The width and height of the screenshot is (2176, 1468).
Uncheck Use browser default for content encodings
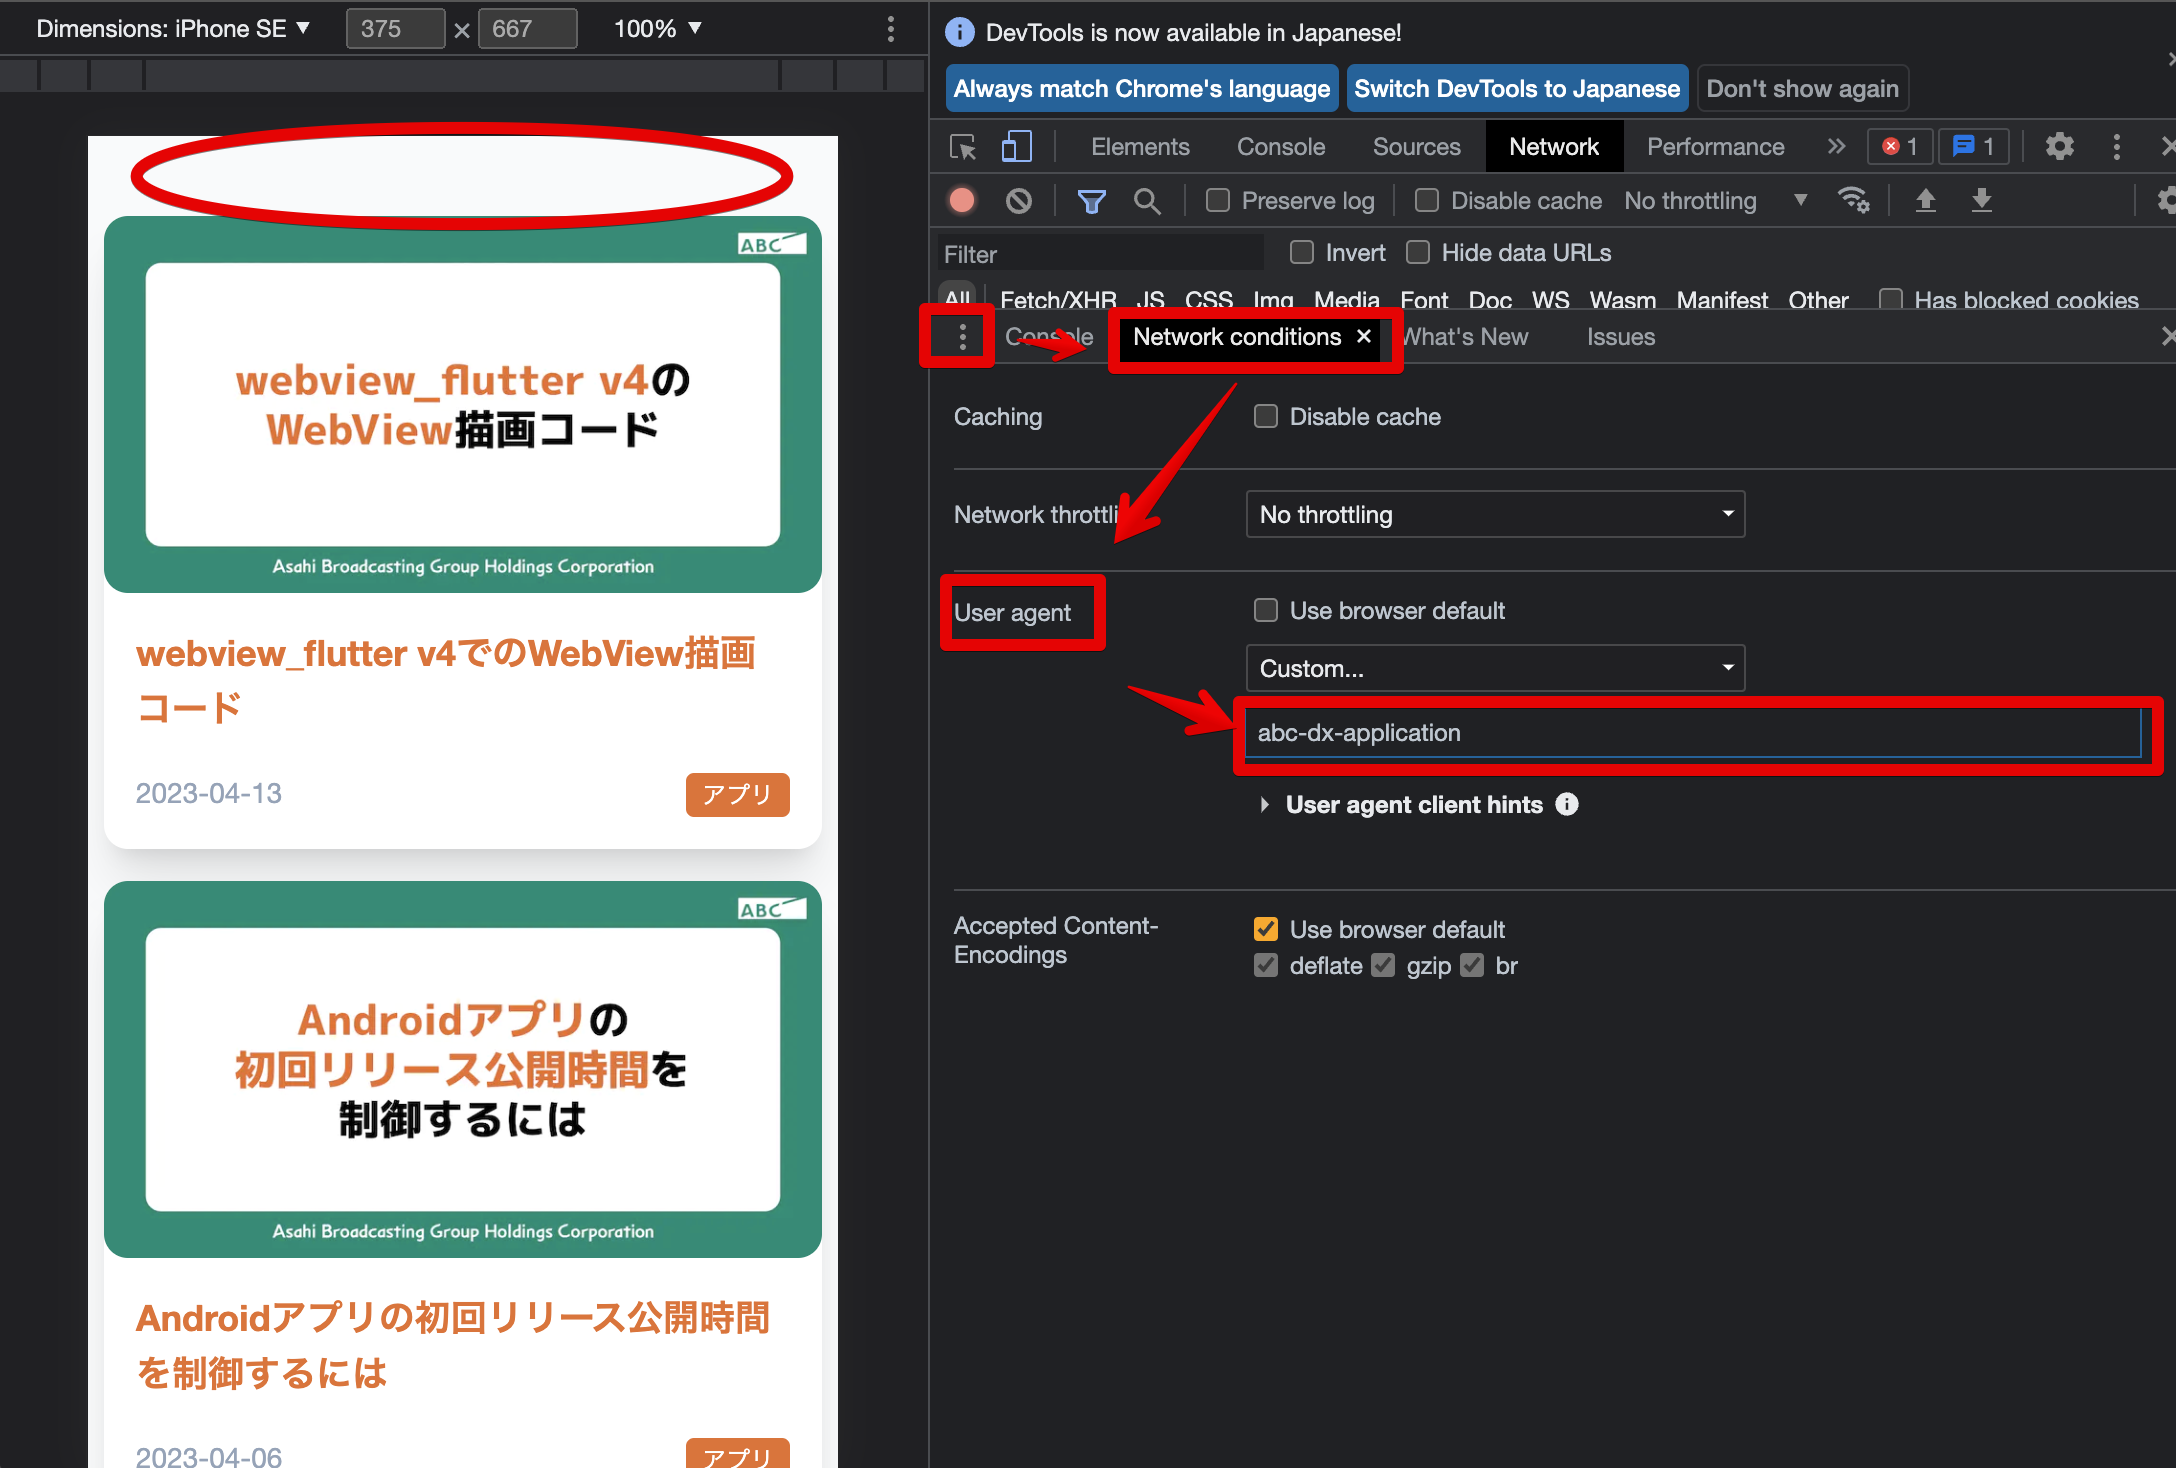point(1266,929)
